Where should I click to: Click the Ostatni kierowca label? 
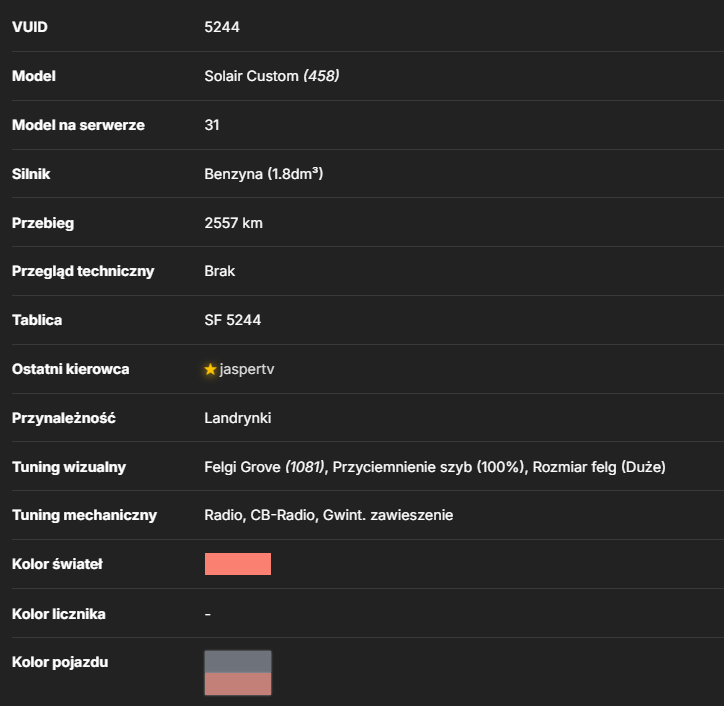click(x=71, y=369)
